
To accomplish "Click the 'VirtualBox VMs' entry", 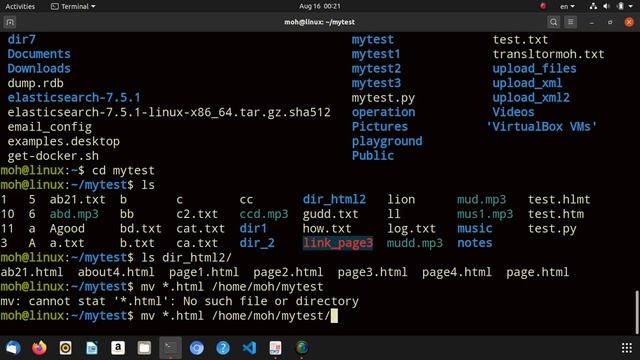I will point(542,127).
